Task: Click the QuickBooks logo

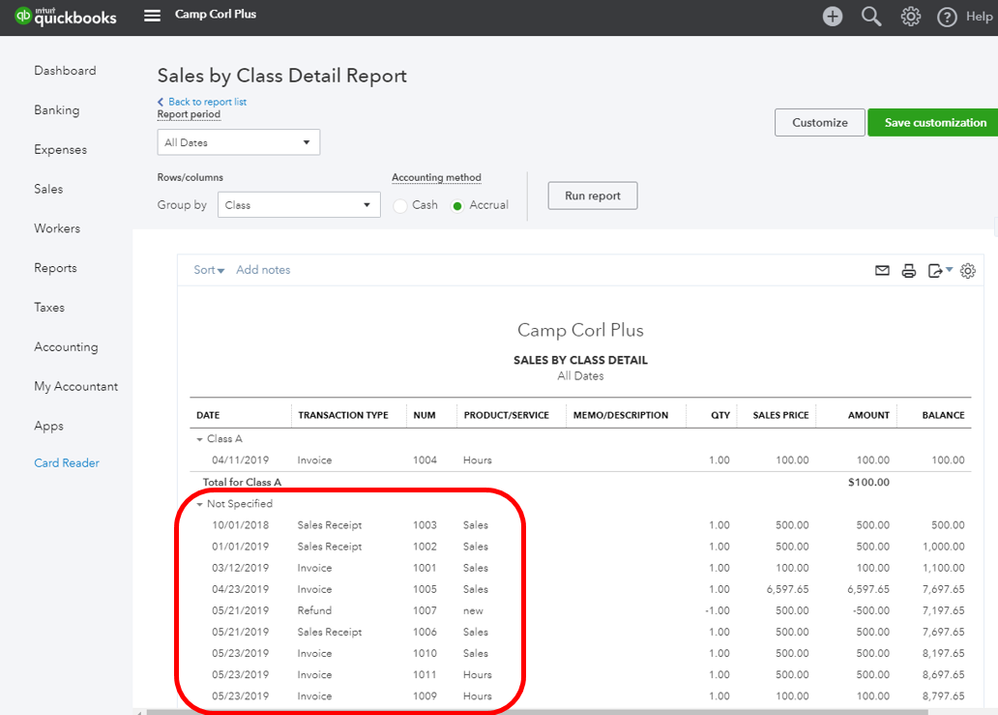Action: [66, 16]
